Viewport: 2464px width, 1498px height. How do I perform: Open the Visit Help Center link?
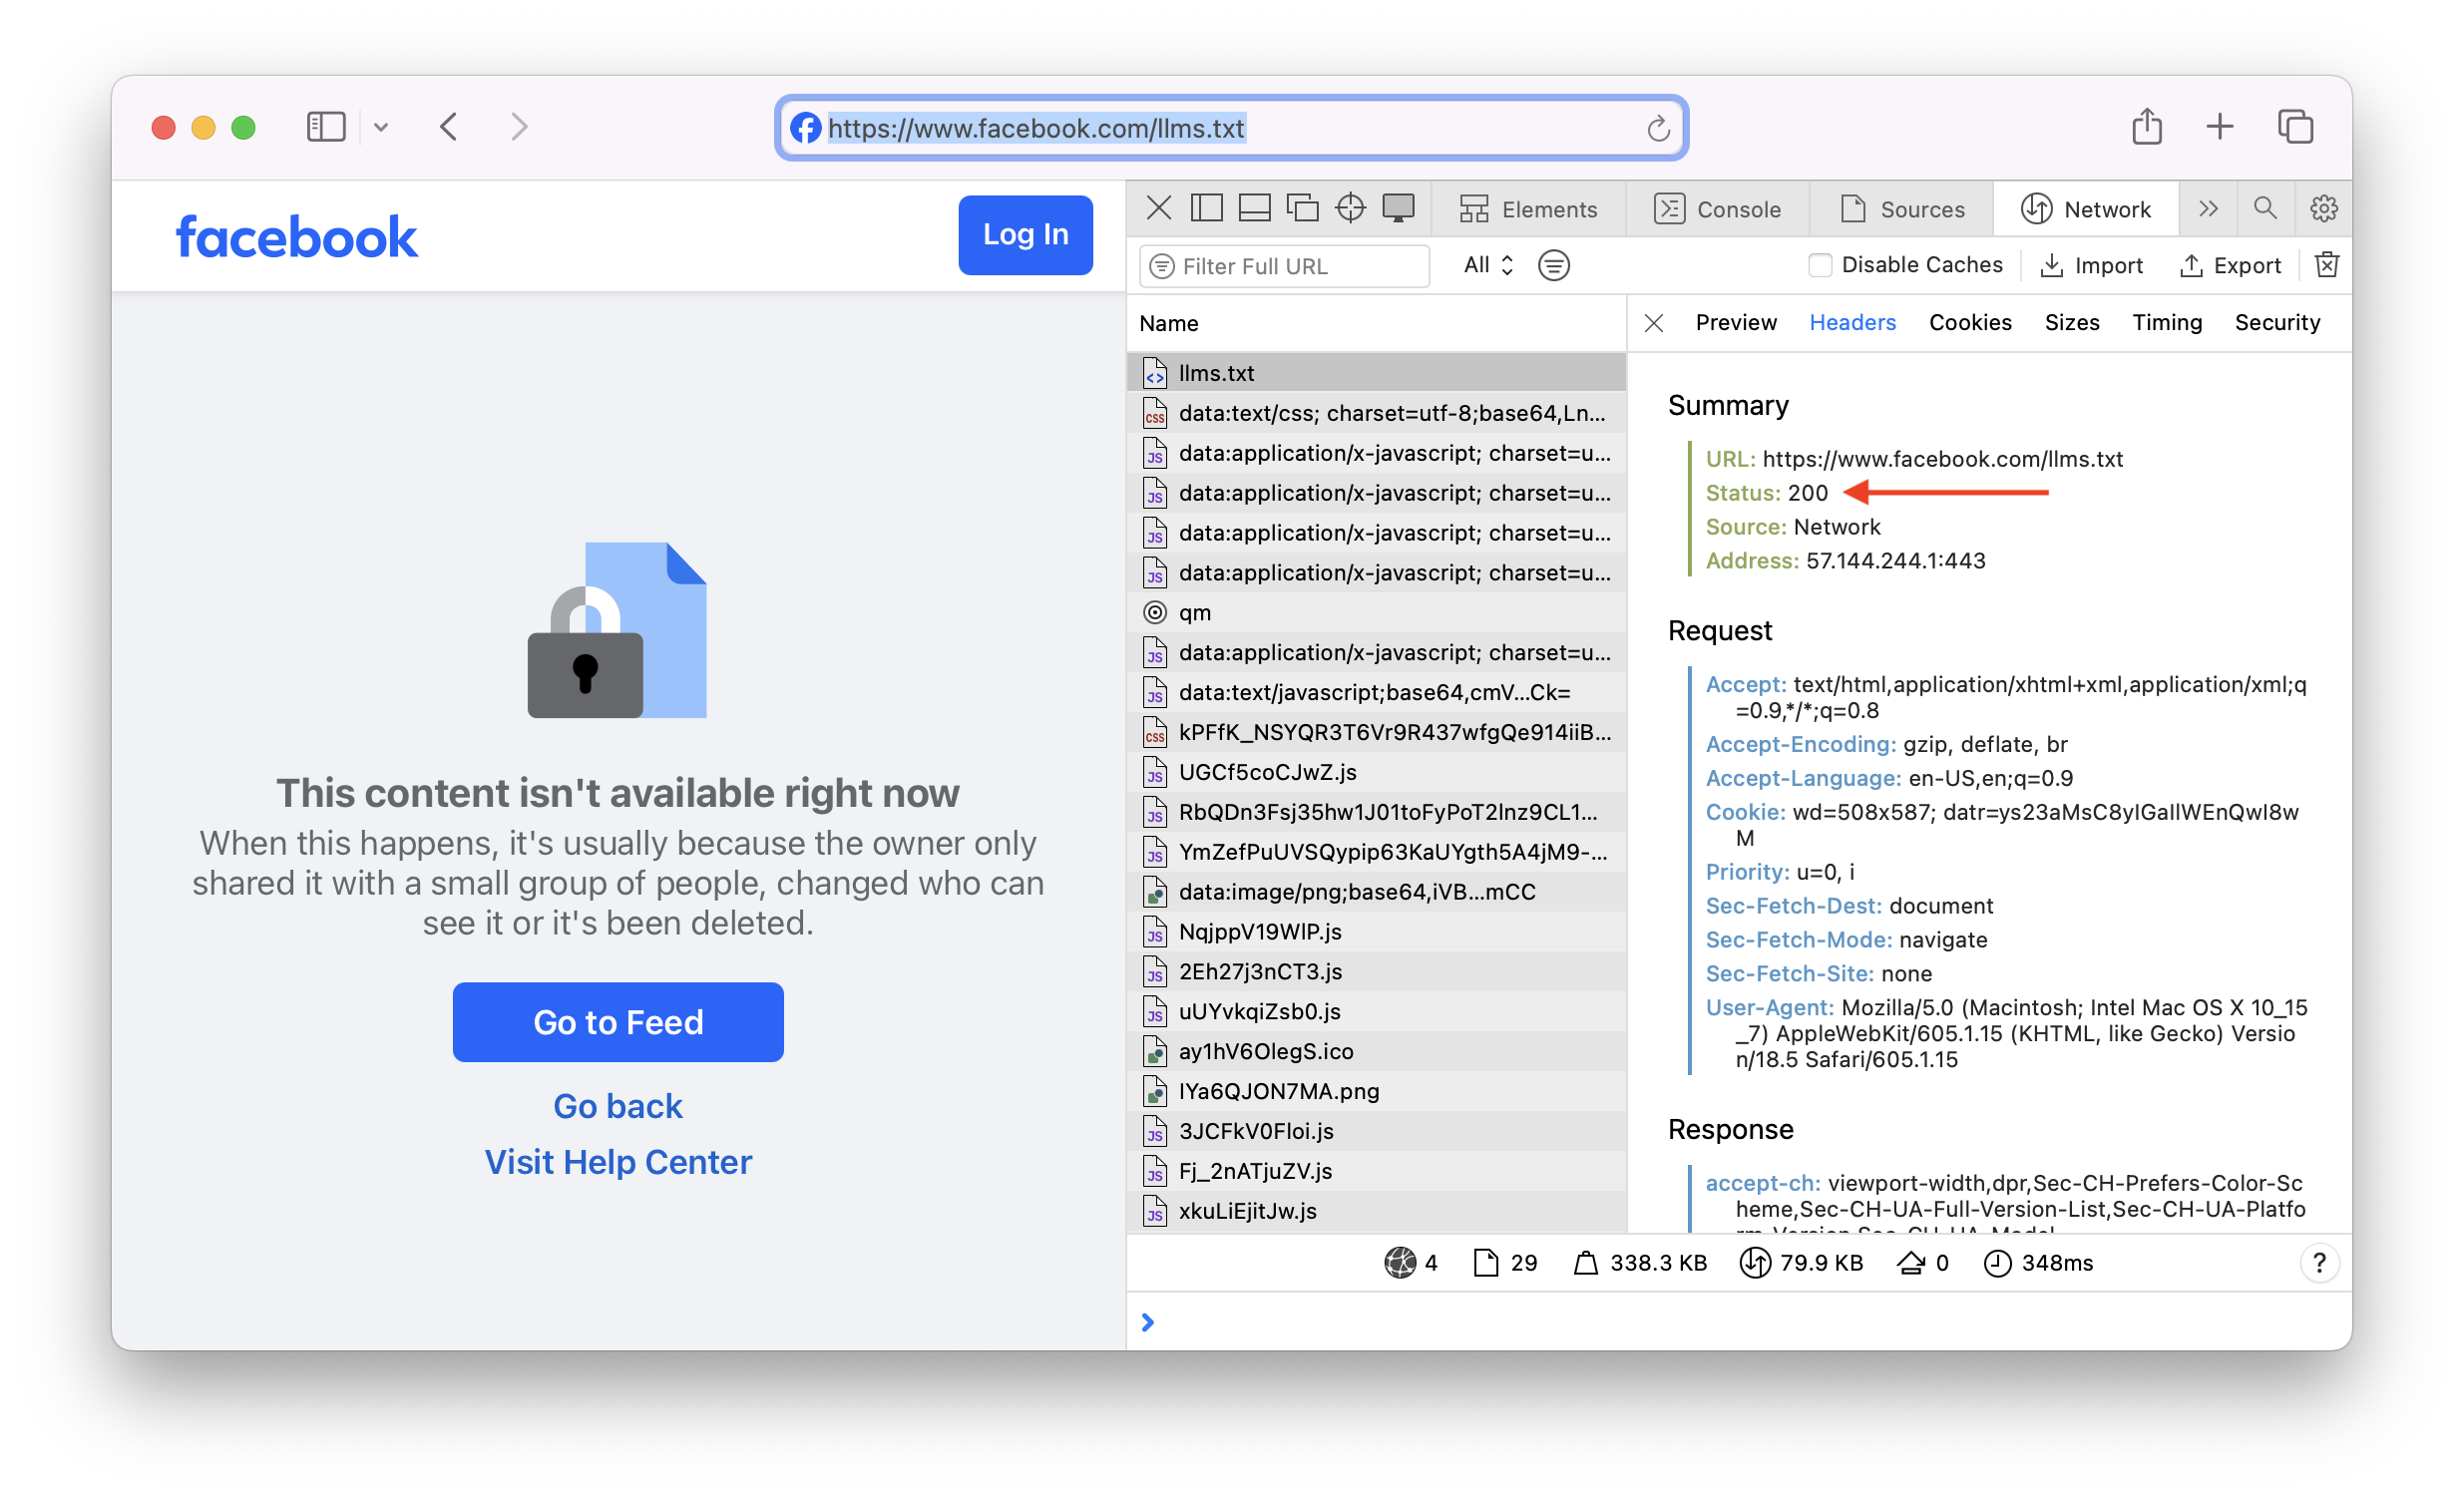click(x=617, y=1161)
